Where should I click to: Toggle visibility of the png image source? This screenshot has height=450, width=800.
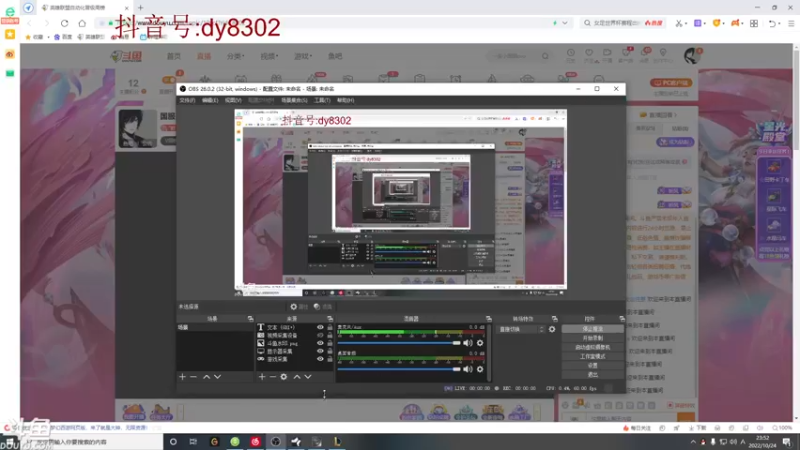pos(320,343)
